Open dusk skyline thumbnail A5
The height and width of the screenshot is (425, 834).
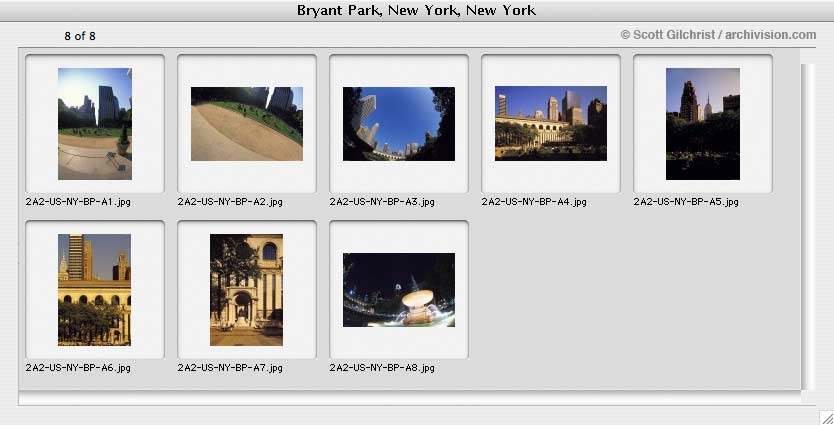point(703,123)
